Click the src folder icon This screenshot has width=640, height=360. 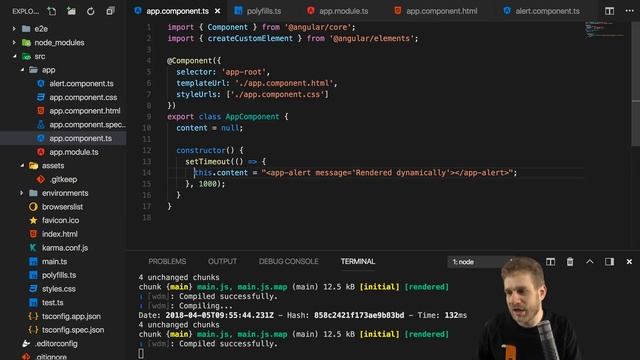coord(26,56)
